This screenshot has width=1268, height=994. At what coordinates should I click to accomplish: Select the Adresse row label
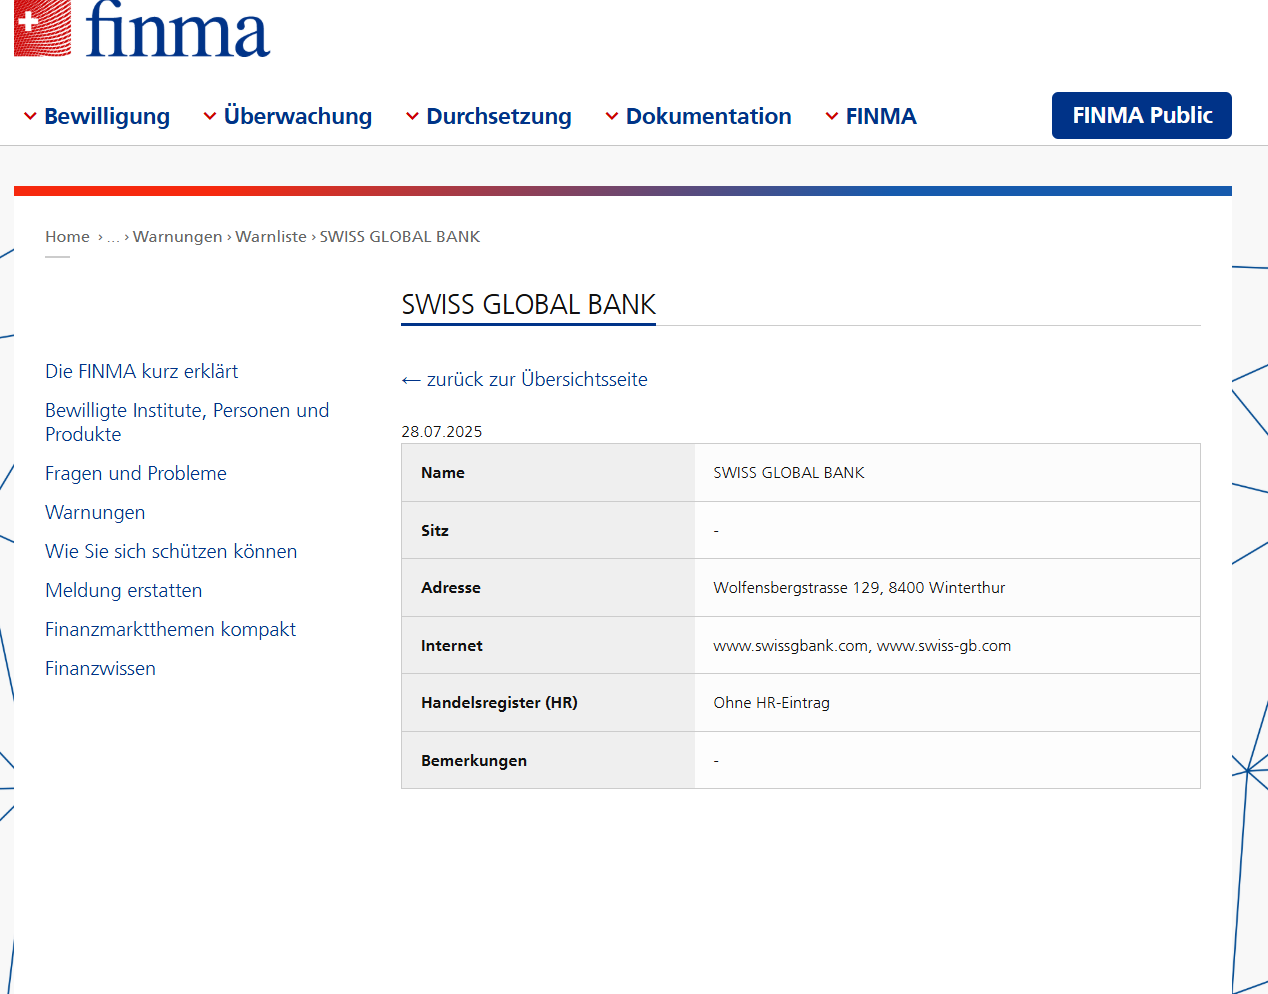[451, 588]
